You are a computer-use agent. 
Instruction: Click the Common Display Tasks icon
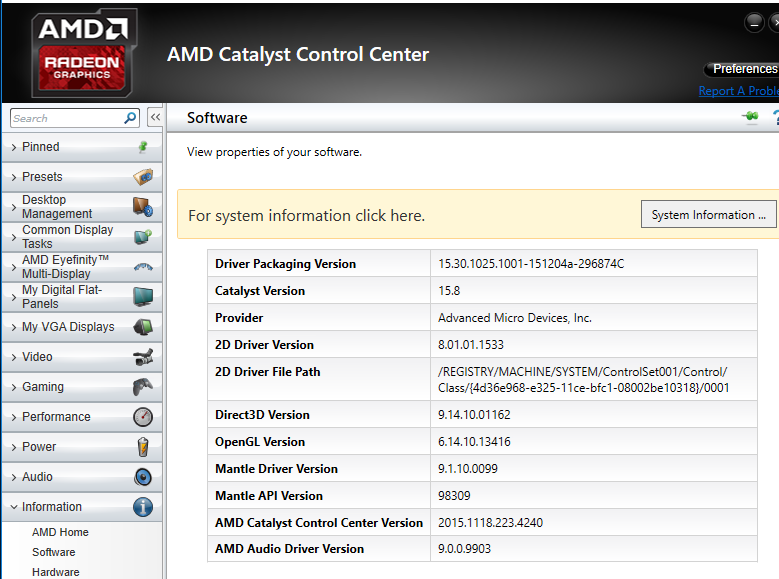(x=143, y=237)
